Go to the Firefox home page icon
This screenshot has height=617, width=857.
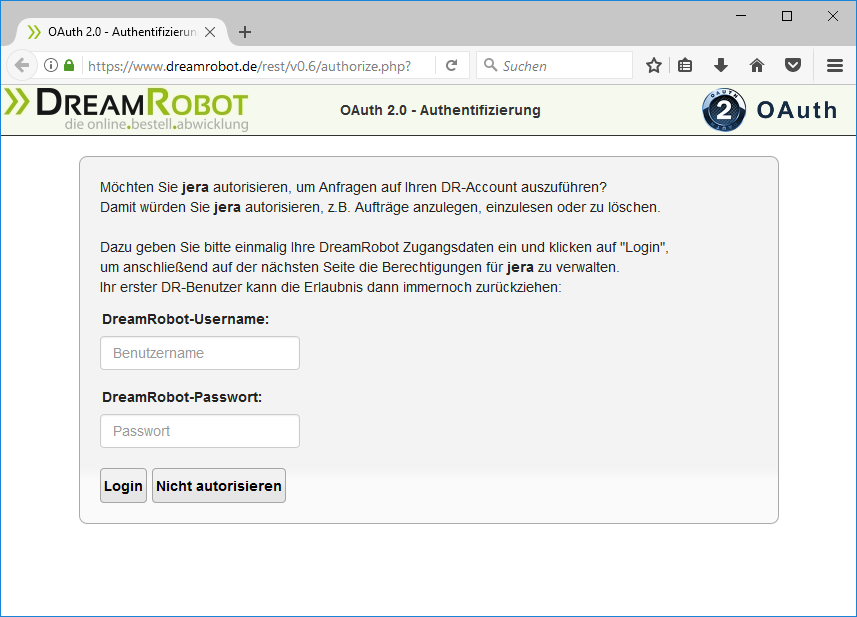click(756, 65)
